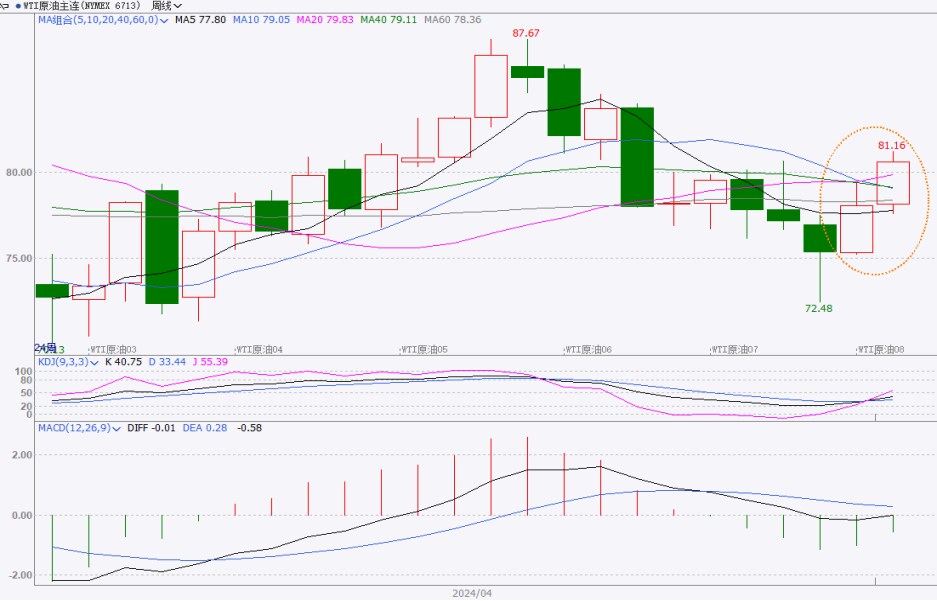Click the 87.67 high price marker

[526, 33]
